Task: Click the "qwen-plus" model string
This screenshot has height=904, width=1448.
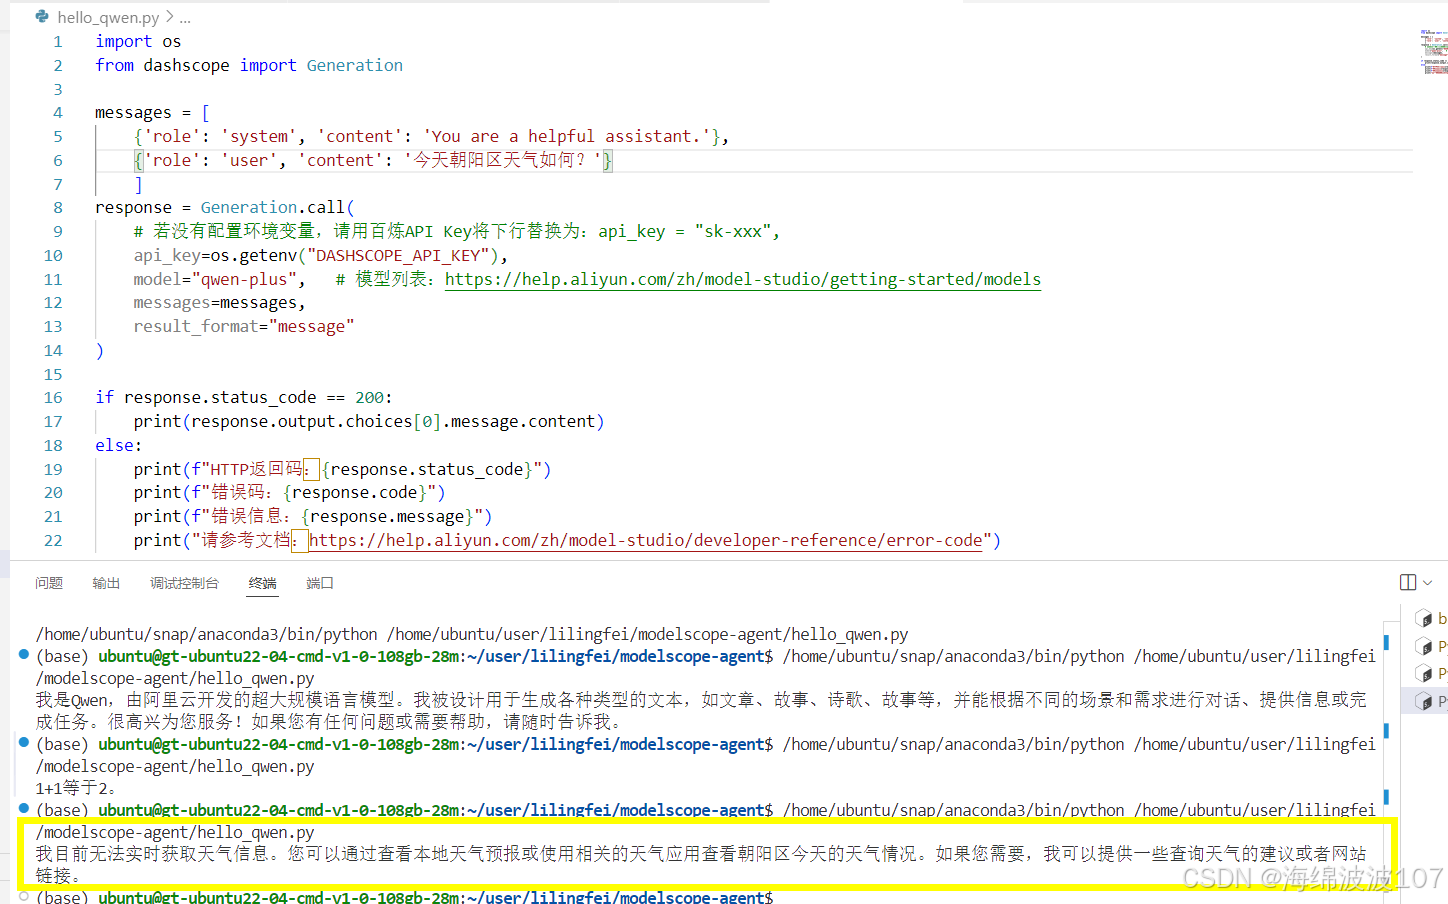Action: coord(243,279)
